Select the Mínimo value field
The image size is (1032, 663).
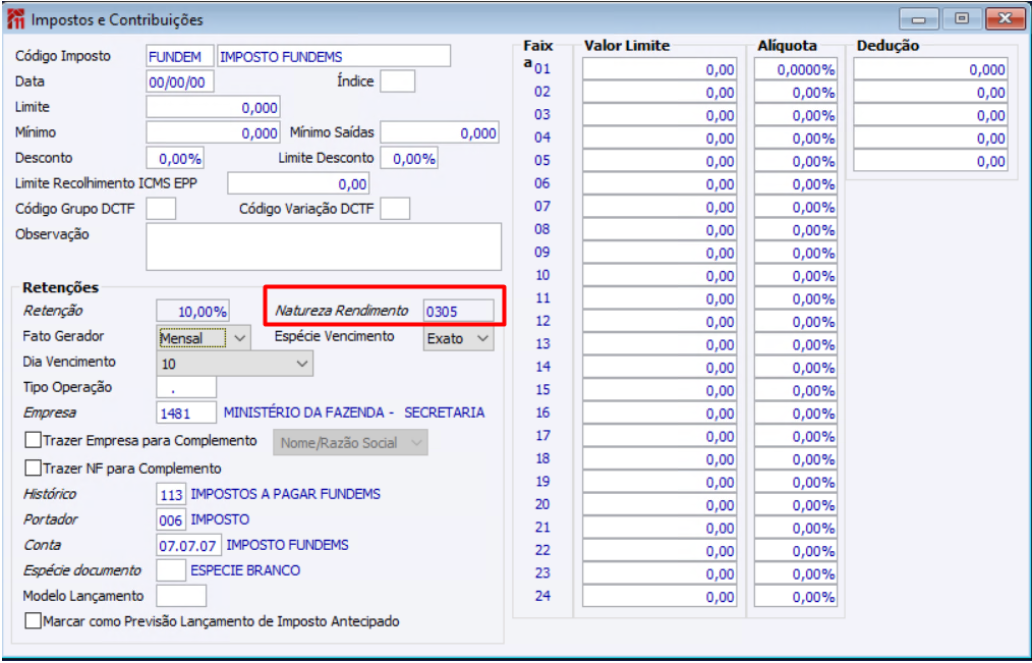[213, 133]
